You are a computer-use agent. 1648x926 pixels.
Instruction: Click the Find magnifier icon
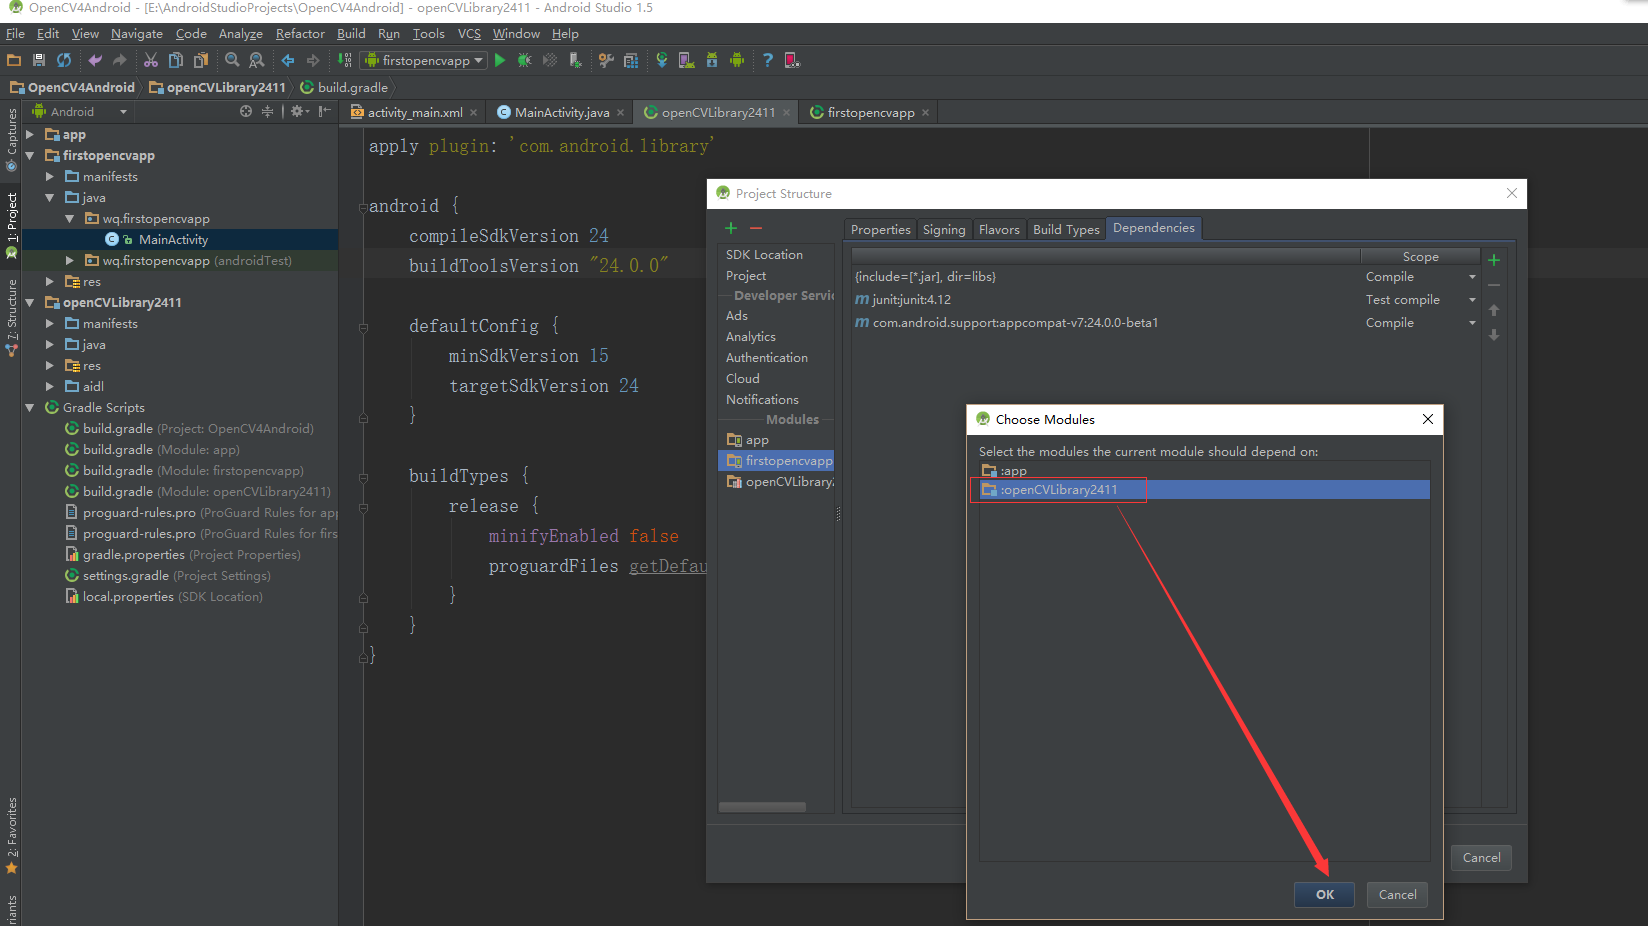tap(232, 60)
